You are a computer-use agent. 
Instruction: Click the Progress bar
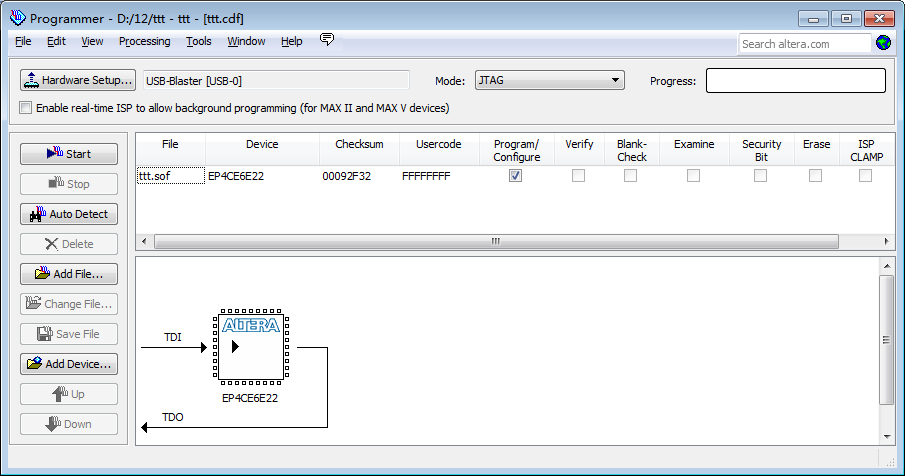[x=795, y=80]
